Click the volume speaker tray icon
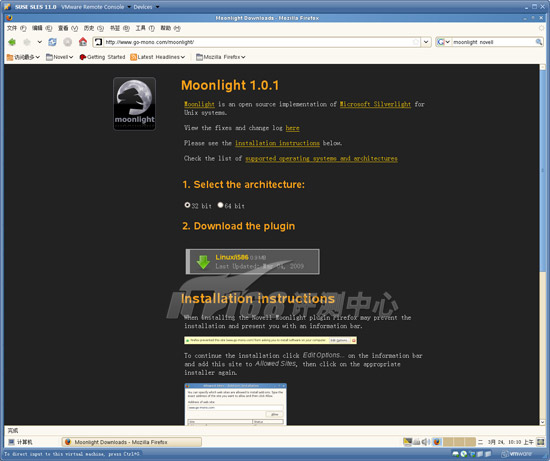The image size is (550, 461). point(425,442)
